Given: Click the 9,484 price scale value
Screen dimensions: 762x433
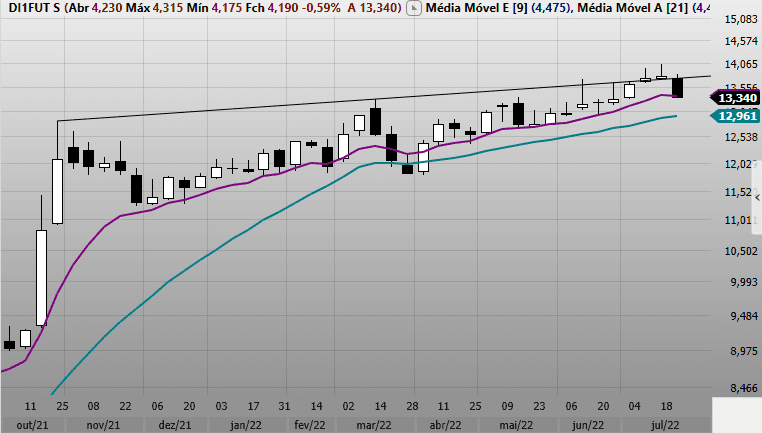Looking at the screenshot, I should point(744,316).
